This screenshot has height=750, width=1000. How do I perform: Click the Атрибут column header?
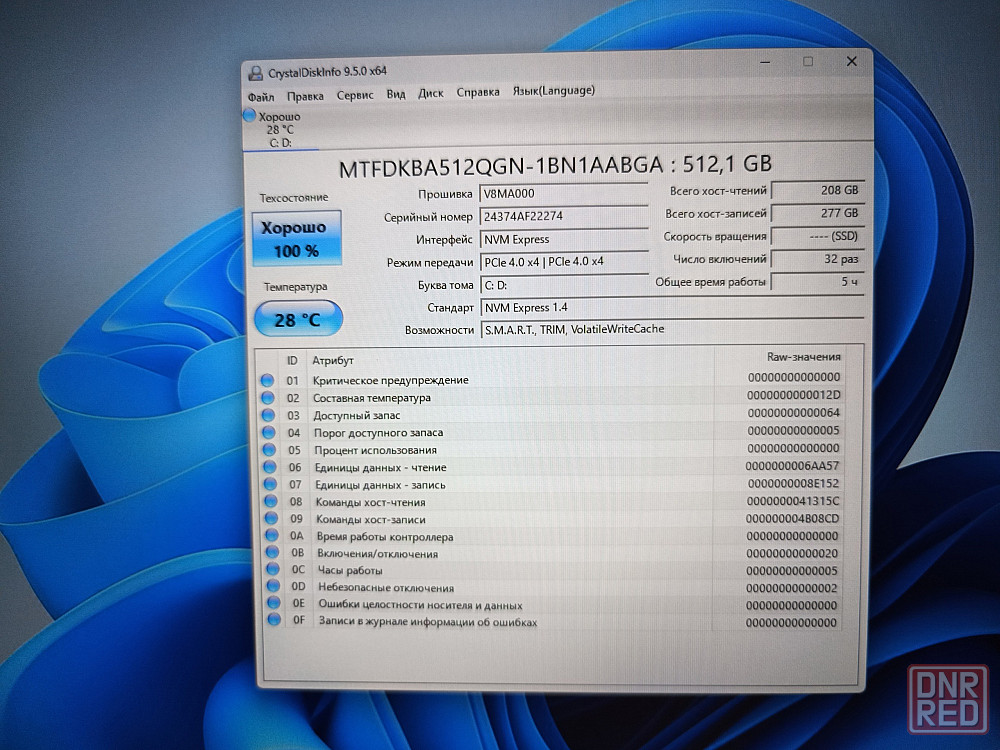[333, 360]
